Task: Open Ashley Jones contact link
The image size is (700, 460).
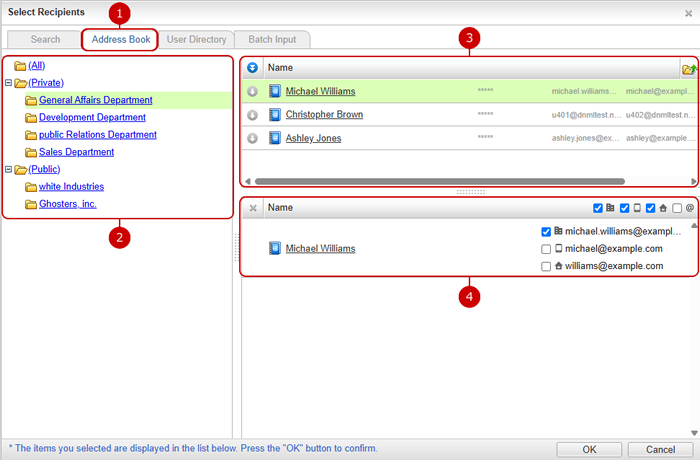Action: pos(313,138)
